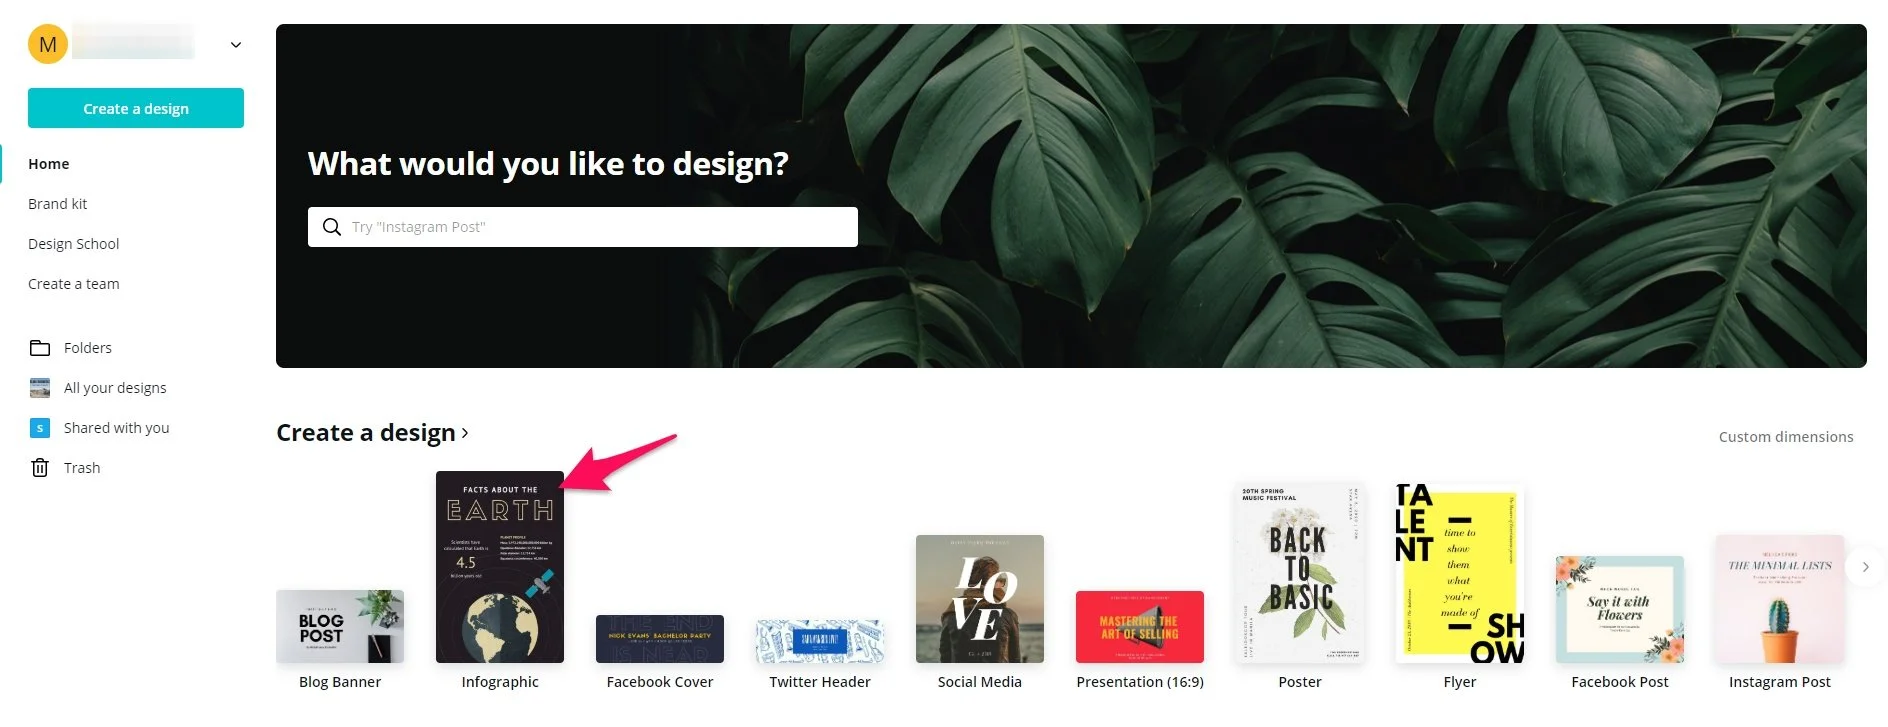Click the magnifying glass search icon

pos(332,227)
